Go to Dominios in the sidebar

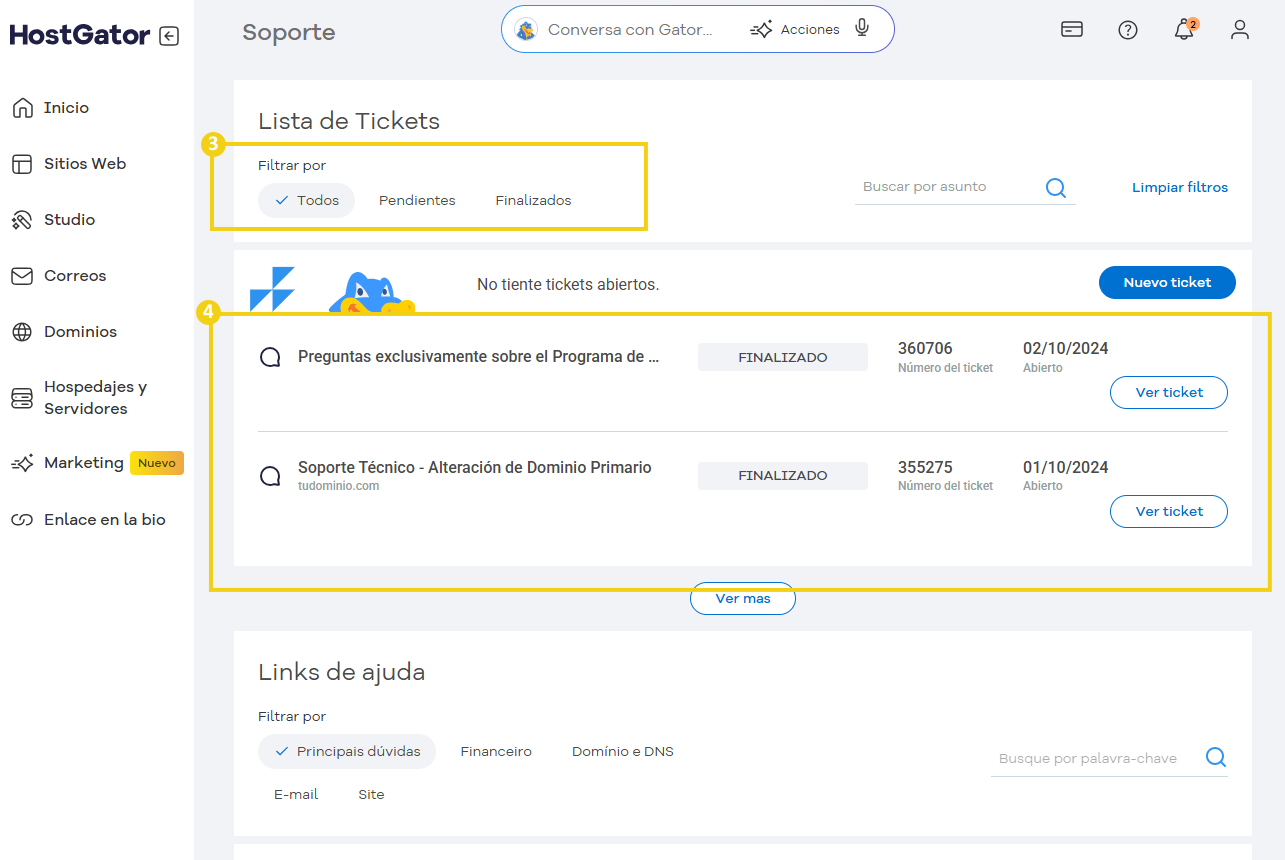click(80, 332)
